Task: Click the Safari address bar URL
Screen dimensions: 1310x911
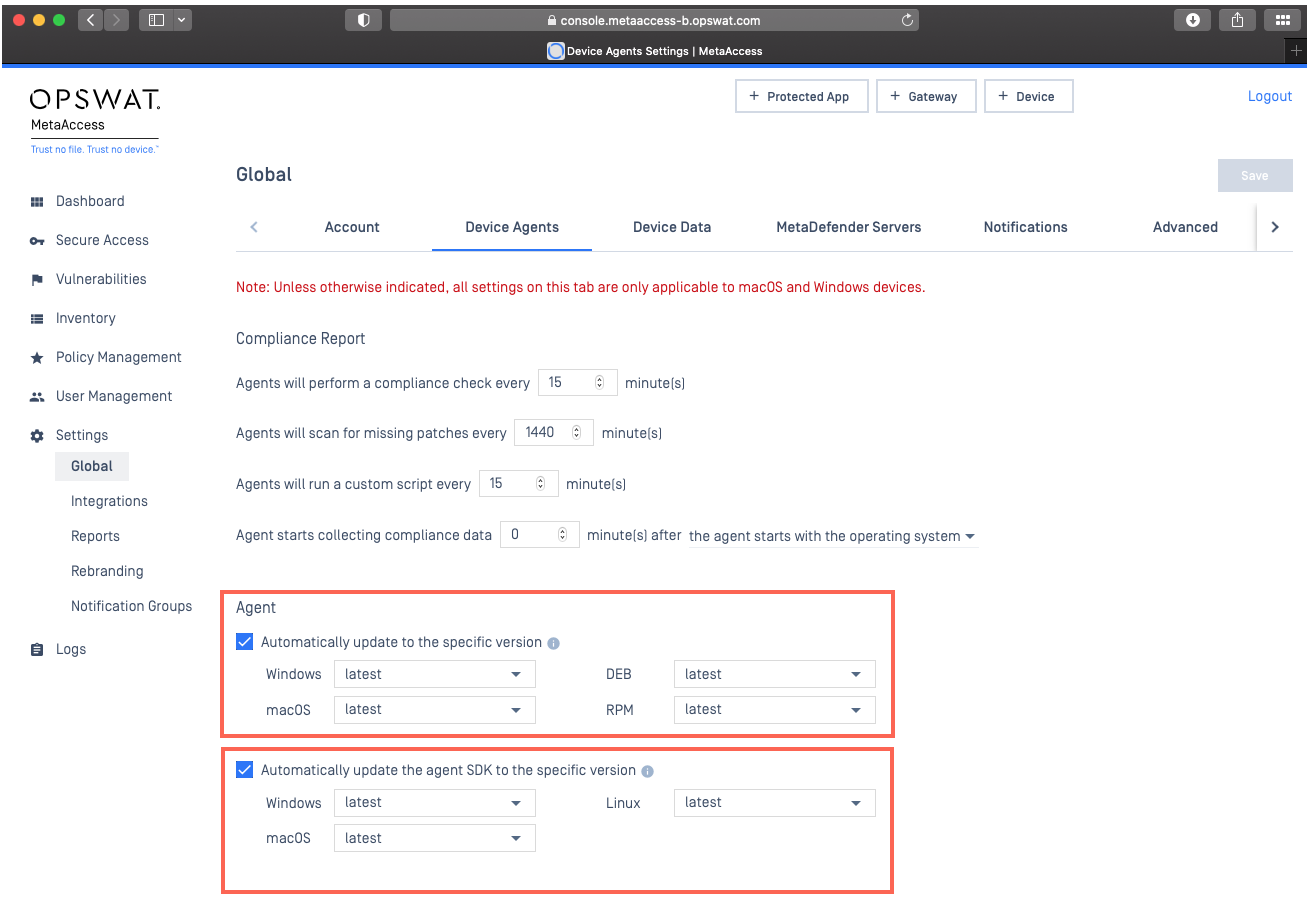Action: coord(654,20)
